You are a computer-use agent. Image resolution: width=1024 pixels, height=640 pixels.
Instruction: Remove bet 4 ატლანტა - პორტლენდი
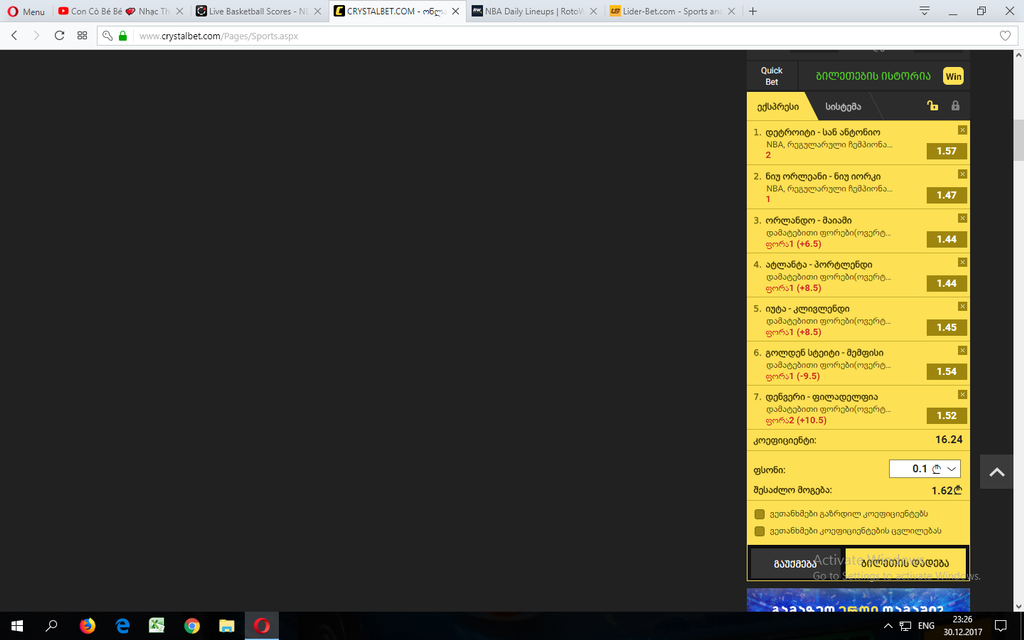tap(962, 263)
